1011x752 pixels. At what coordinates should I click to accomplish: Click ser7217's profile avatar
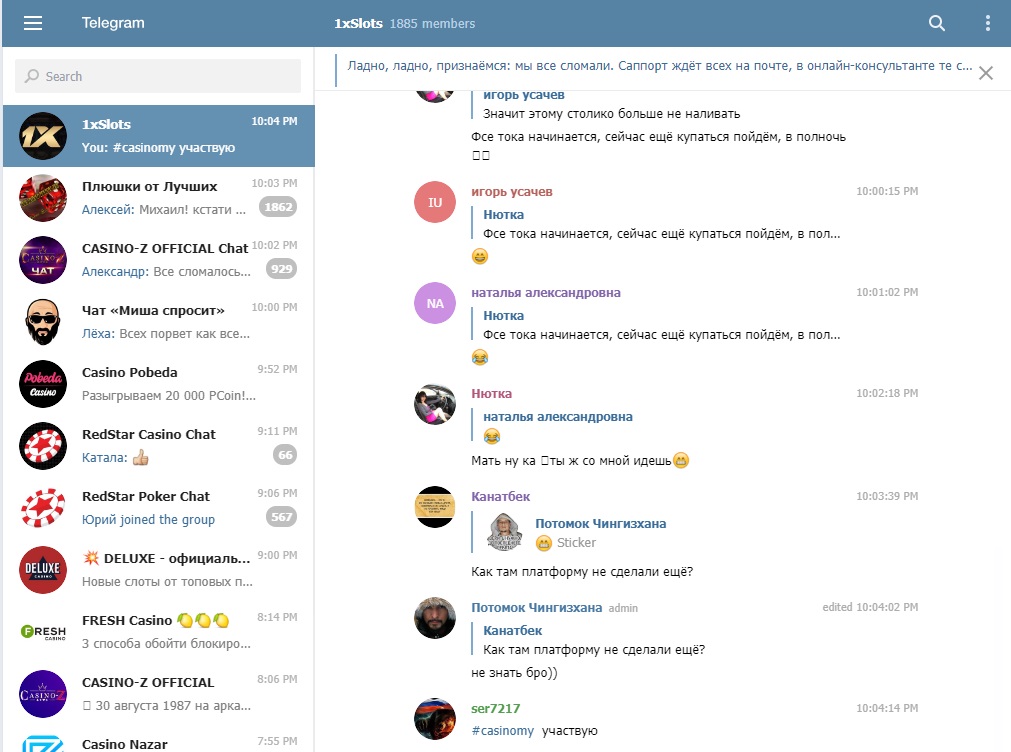(435, 718)
